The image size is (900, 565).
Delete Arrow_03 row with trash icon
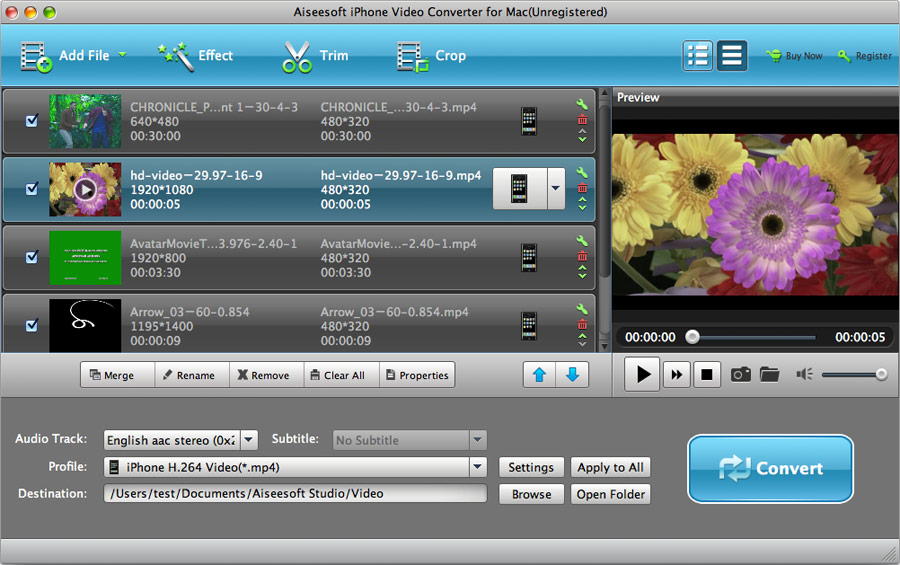[x=582, y=324]
